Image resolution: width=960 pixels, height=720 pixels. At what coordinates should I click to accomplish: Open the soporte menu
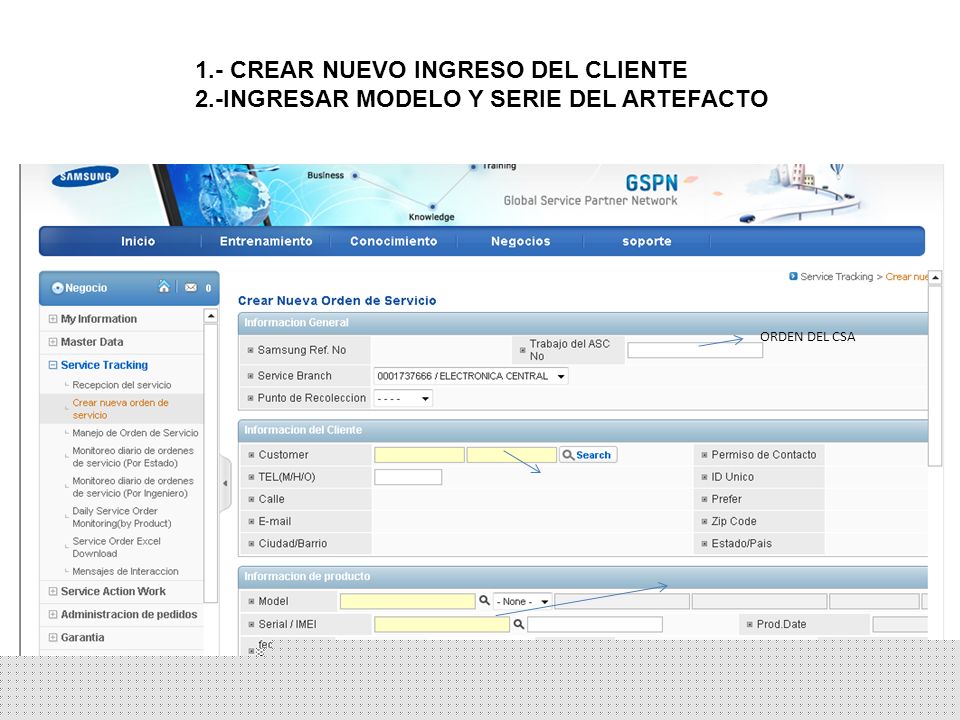(647, 241)
